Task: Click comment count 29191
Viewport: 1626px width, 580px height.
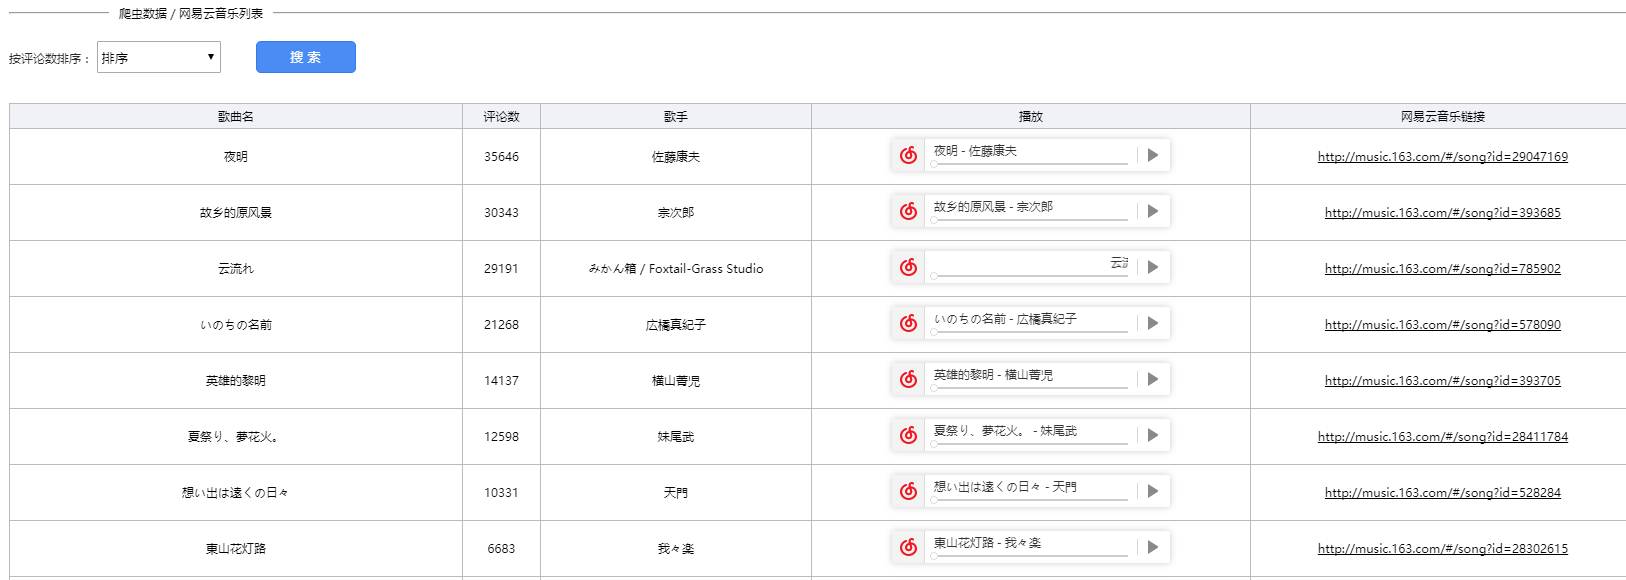Action: click(x=501, y=269)
